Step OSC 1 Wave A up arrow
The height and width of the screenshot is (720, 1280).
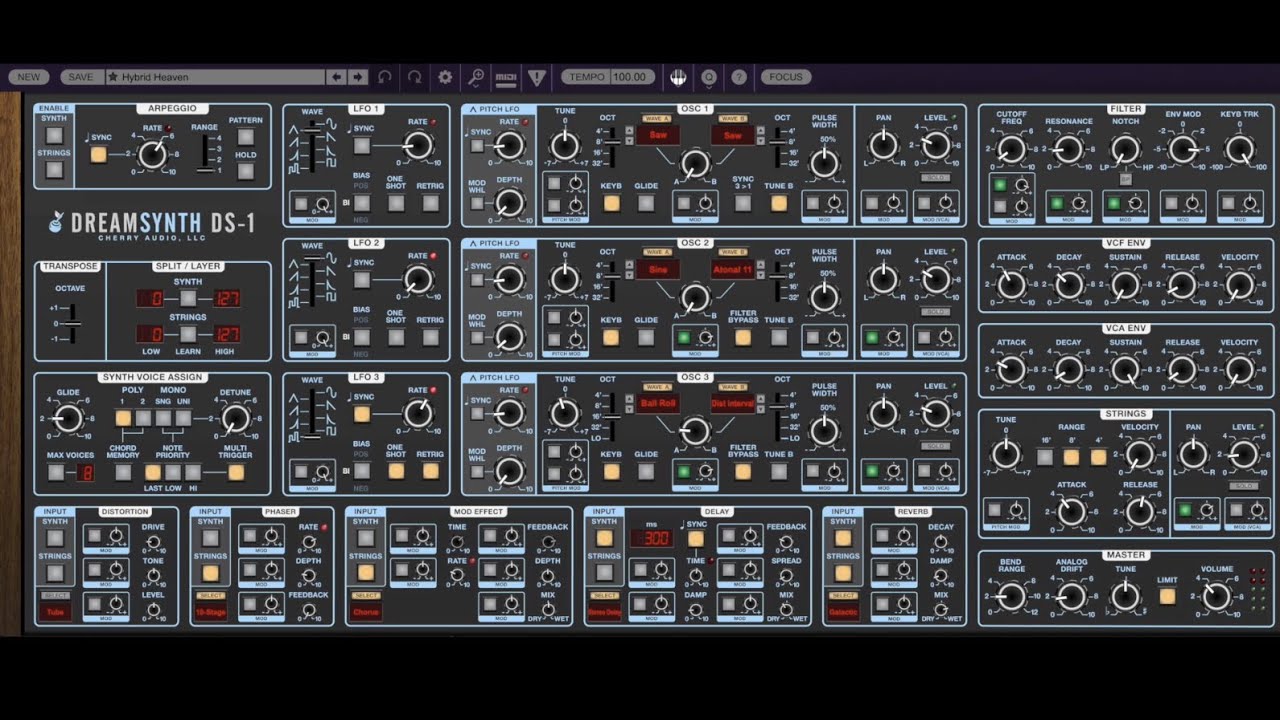click(x=630, y=129)
